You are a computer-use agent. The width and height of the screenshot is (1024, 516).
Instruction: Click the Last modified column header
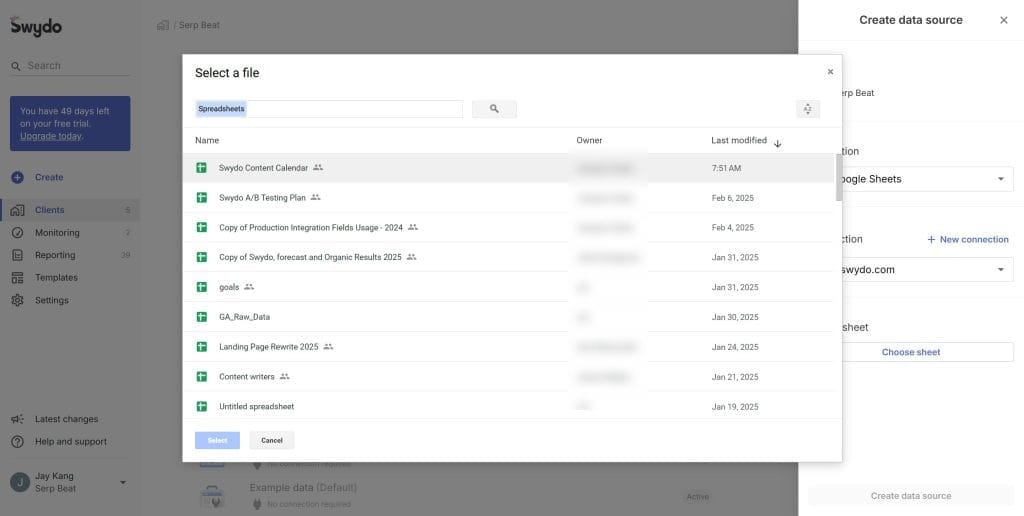pos(739,140)
